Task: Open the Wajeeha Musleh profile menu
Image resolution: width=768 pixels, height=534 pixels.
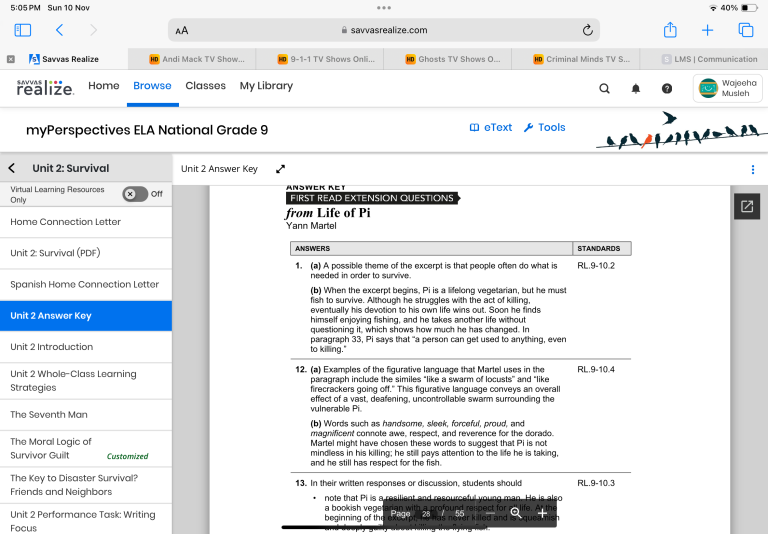Action: [x=728, y=88]
